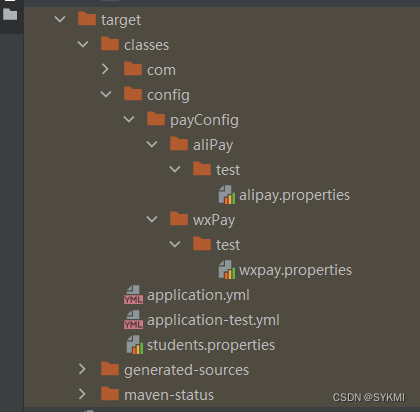The height and width of the screenshot is (412, 420).
Task: Click the alipay.properties file icon
Action: [x=227, y=195]
